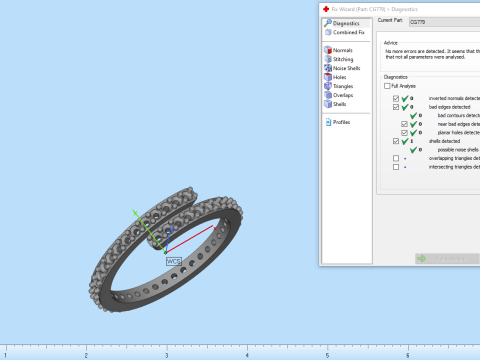Image resolution: width=480 pixels, height=360 pixels.
Task: Select the Triangles fix icon
Action: [x=328, y=86]
